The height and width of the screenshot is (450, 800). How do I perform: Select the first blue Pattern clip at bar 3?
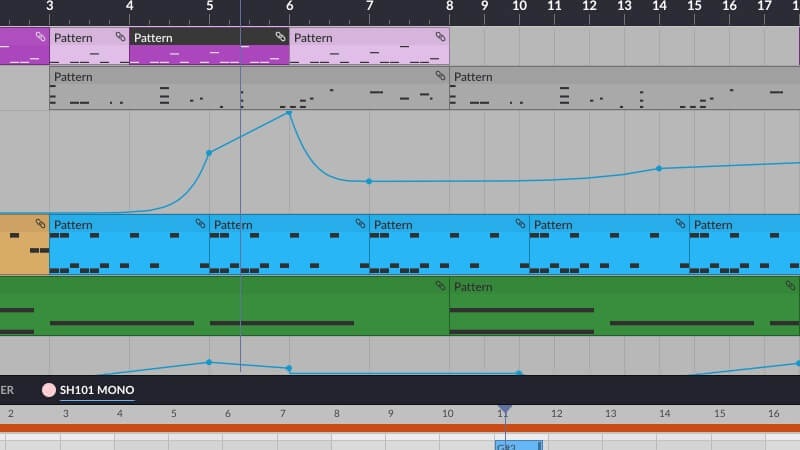click(129, 245)
